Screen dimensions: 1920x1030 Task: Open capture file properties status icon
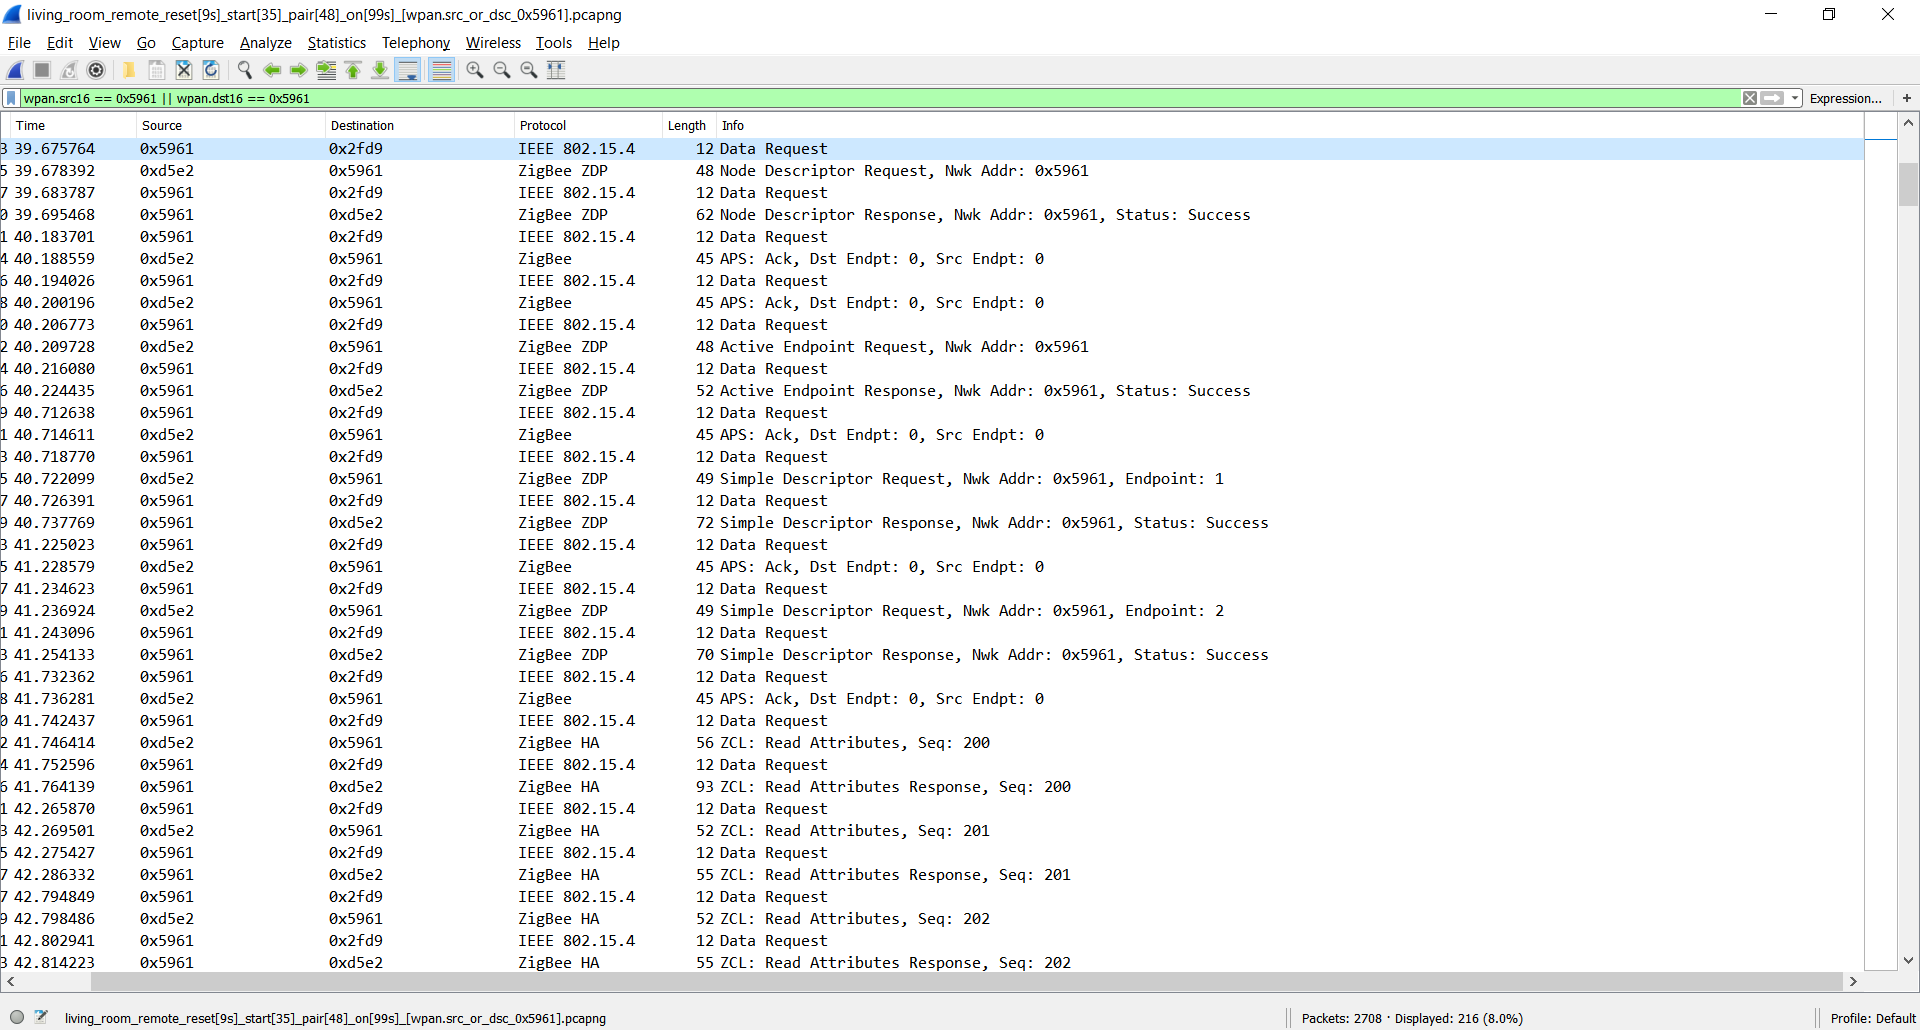[41, 1018]
